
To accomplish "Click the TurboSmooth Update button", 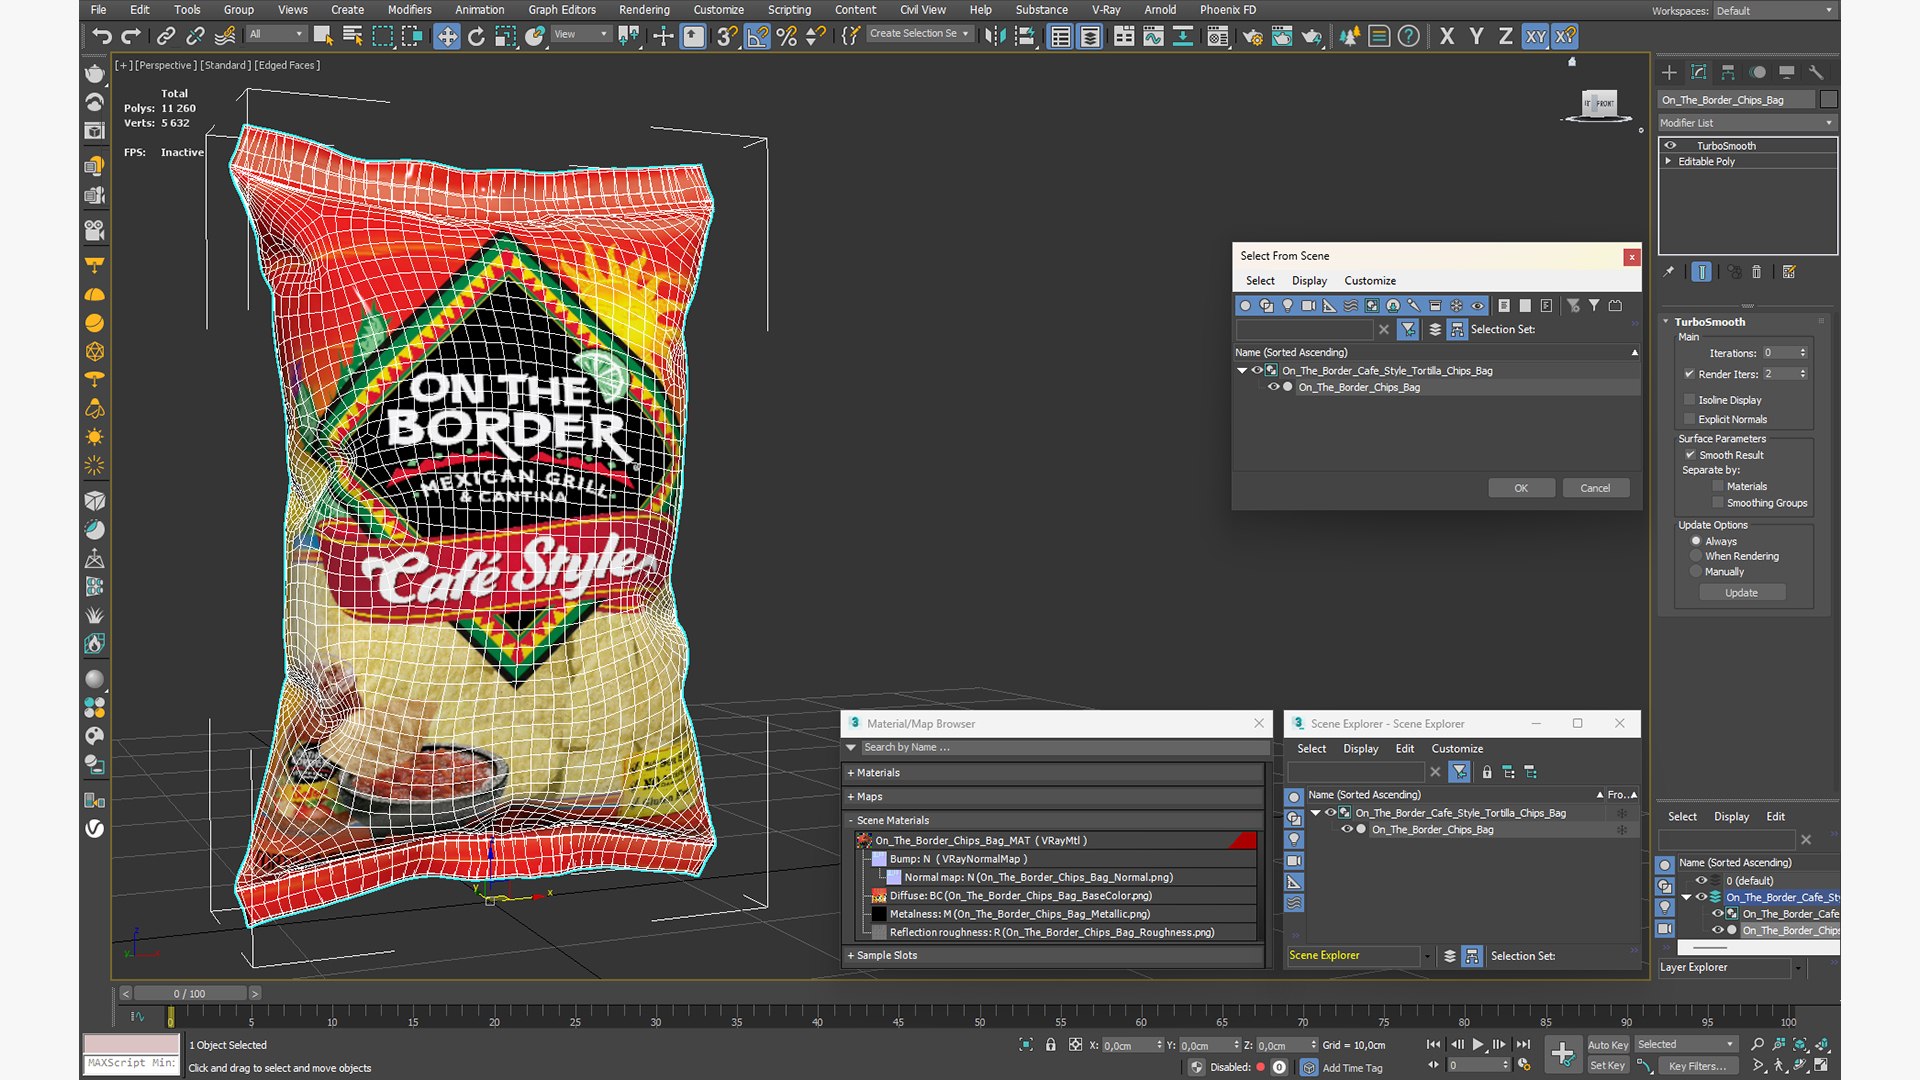I will pos(1741,593).
